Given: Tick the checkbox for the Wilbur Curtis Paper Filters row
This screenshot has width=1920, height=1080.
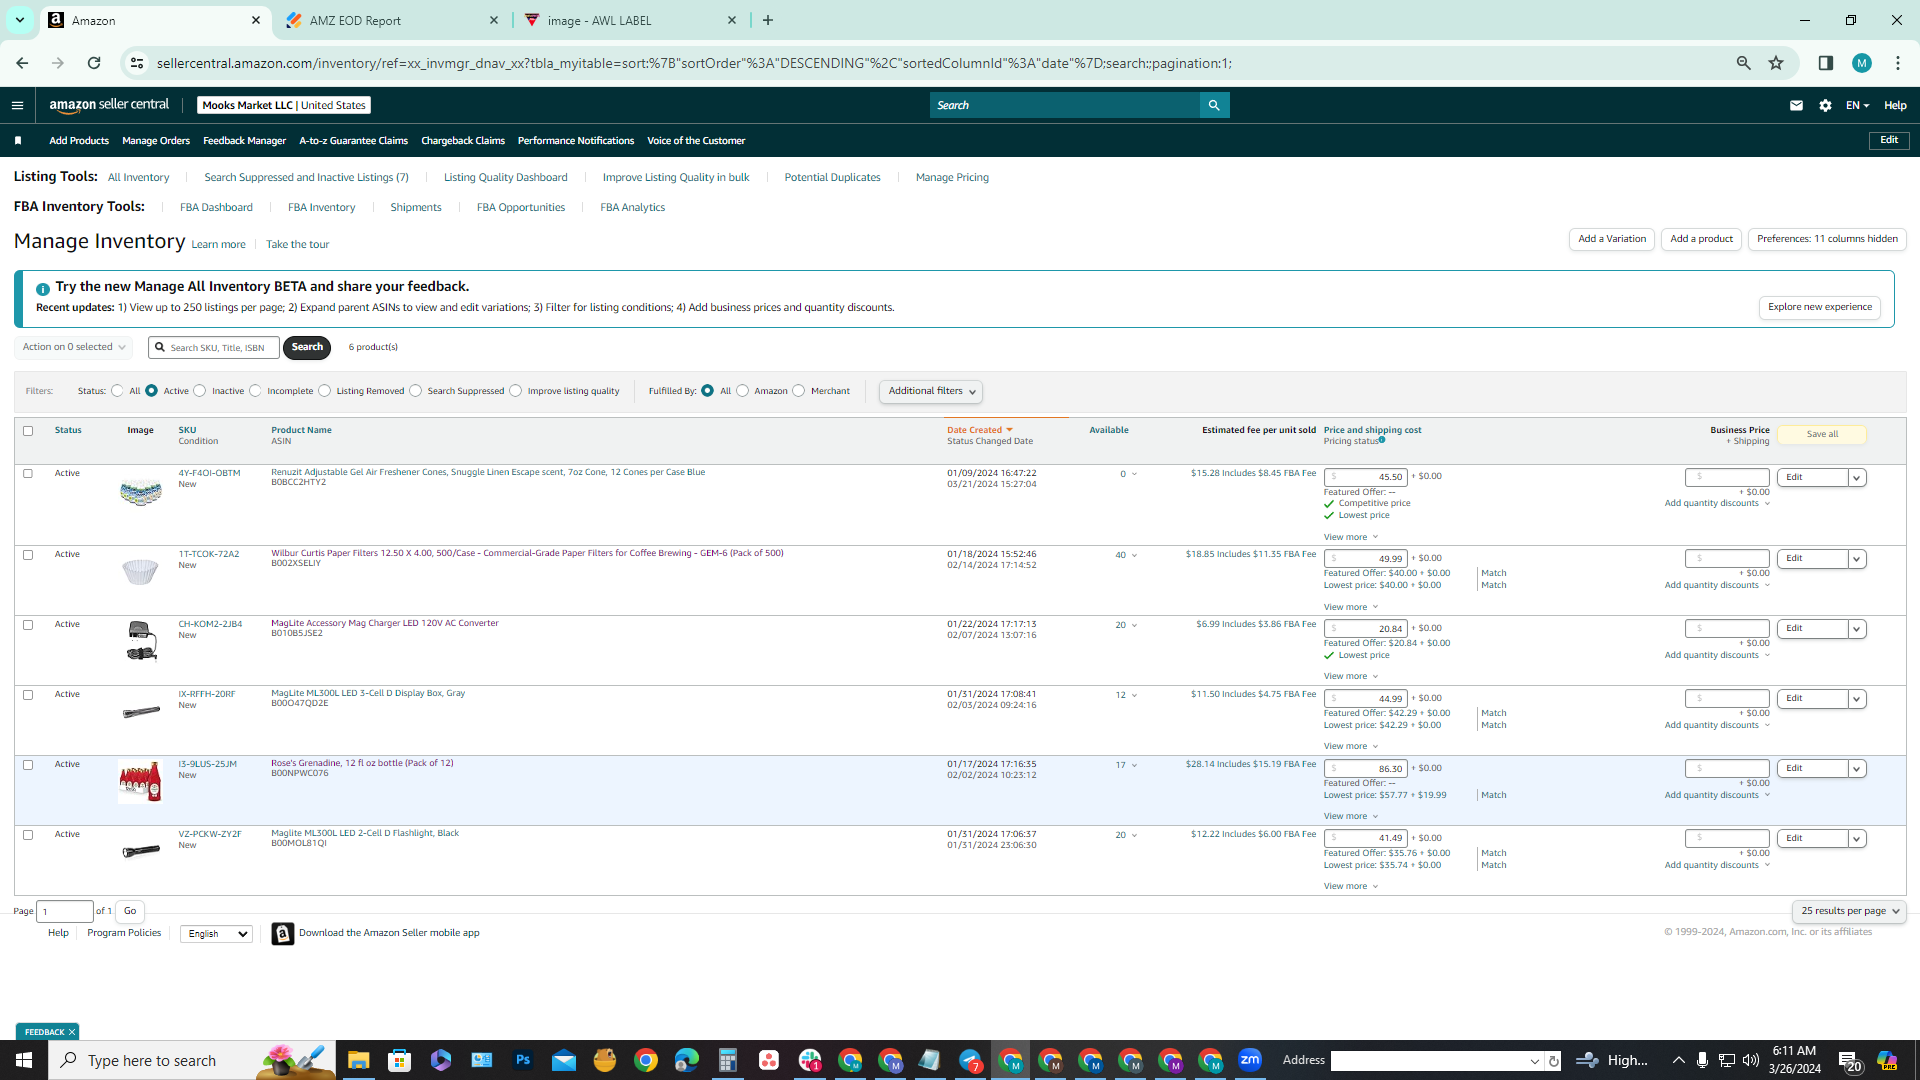Looking at the screenshot, I should point(28,555).
